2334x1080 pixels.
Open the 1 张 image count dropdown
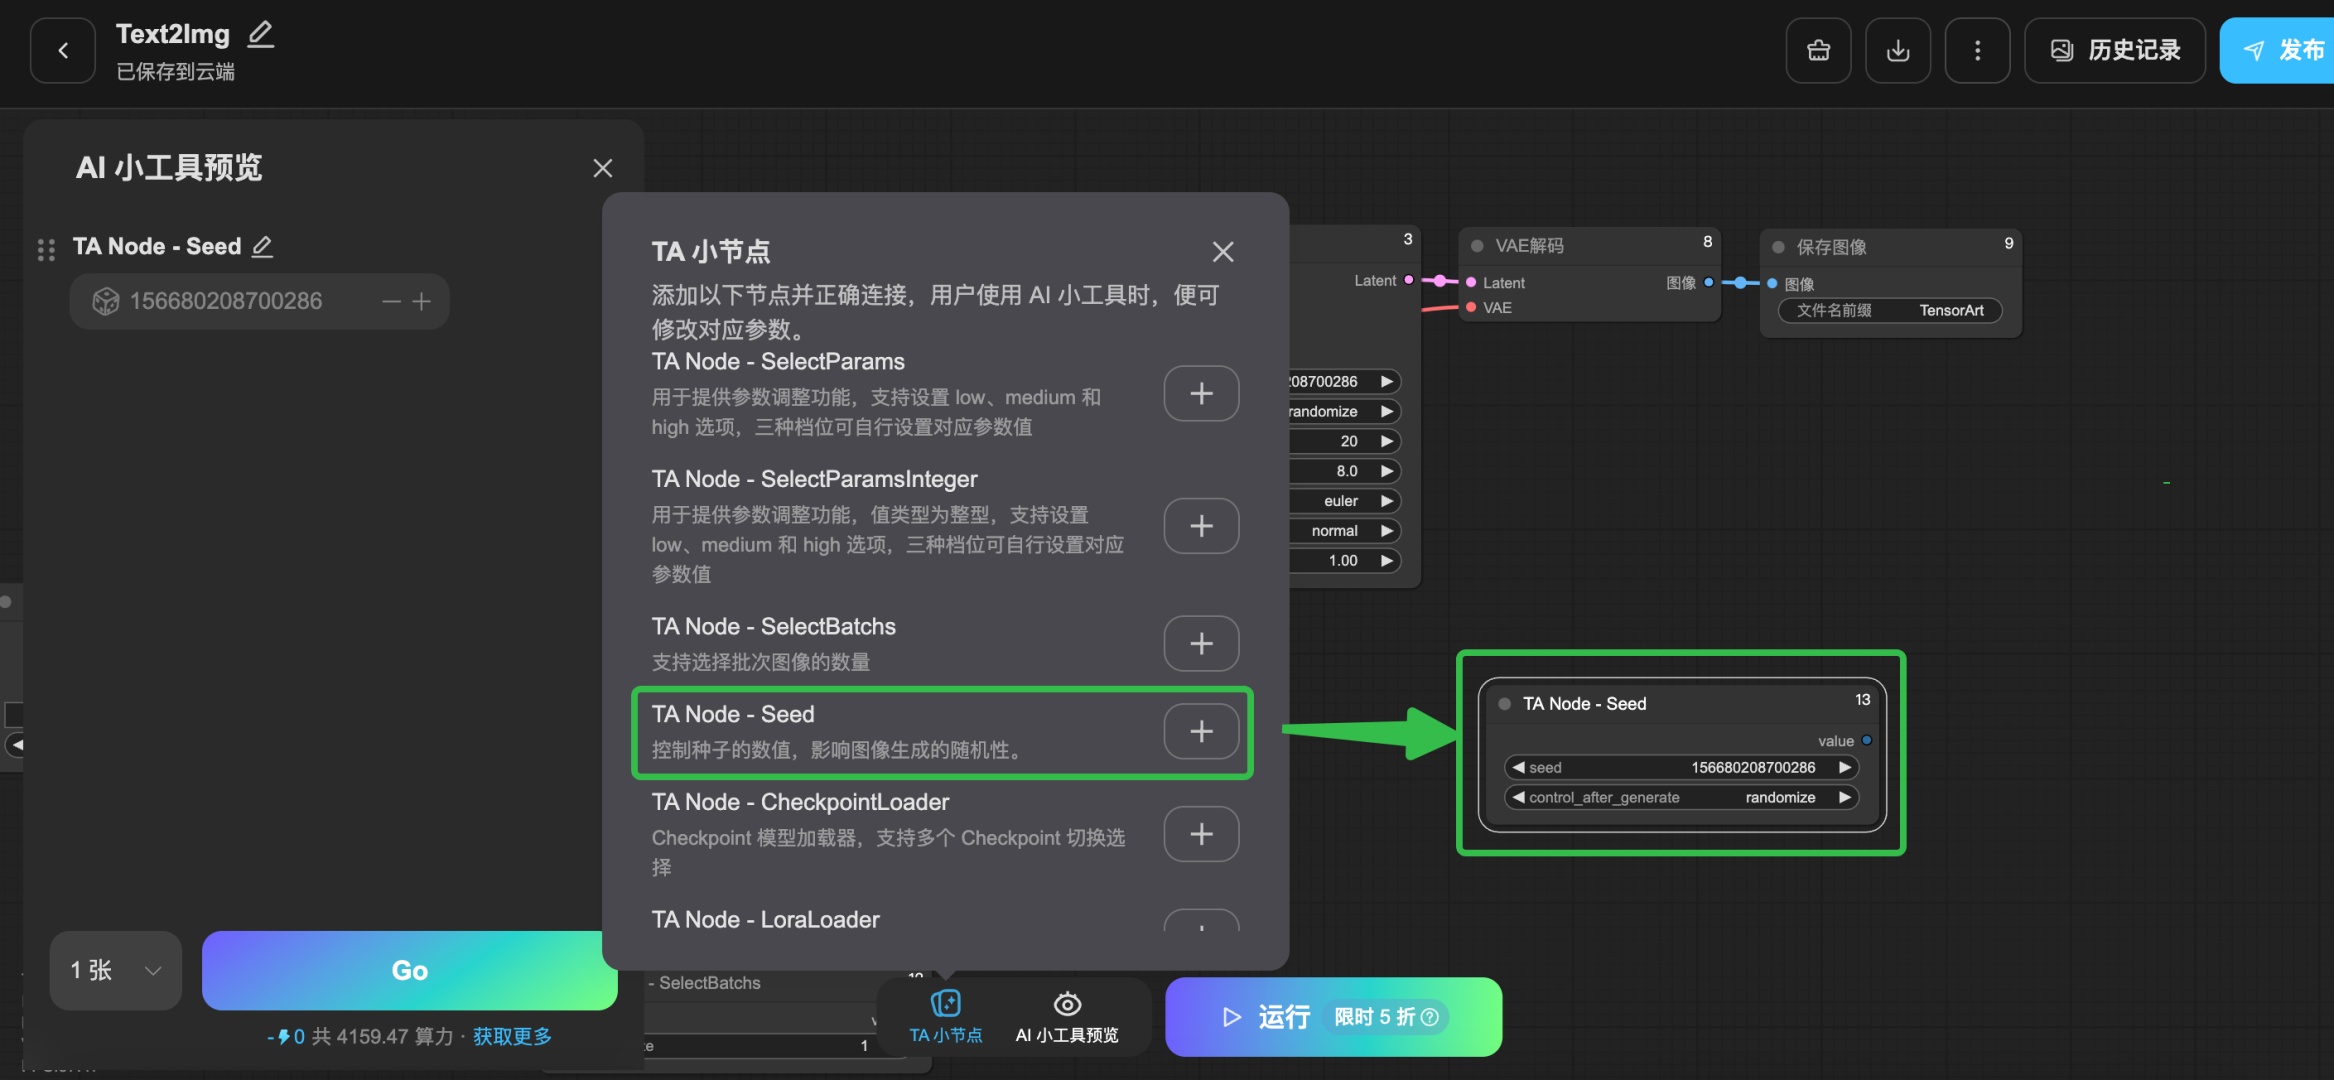pos(116,970)
